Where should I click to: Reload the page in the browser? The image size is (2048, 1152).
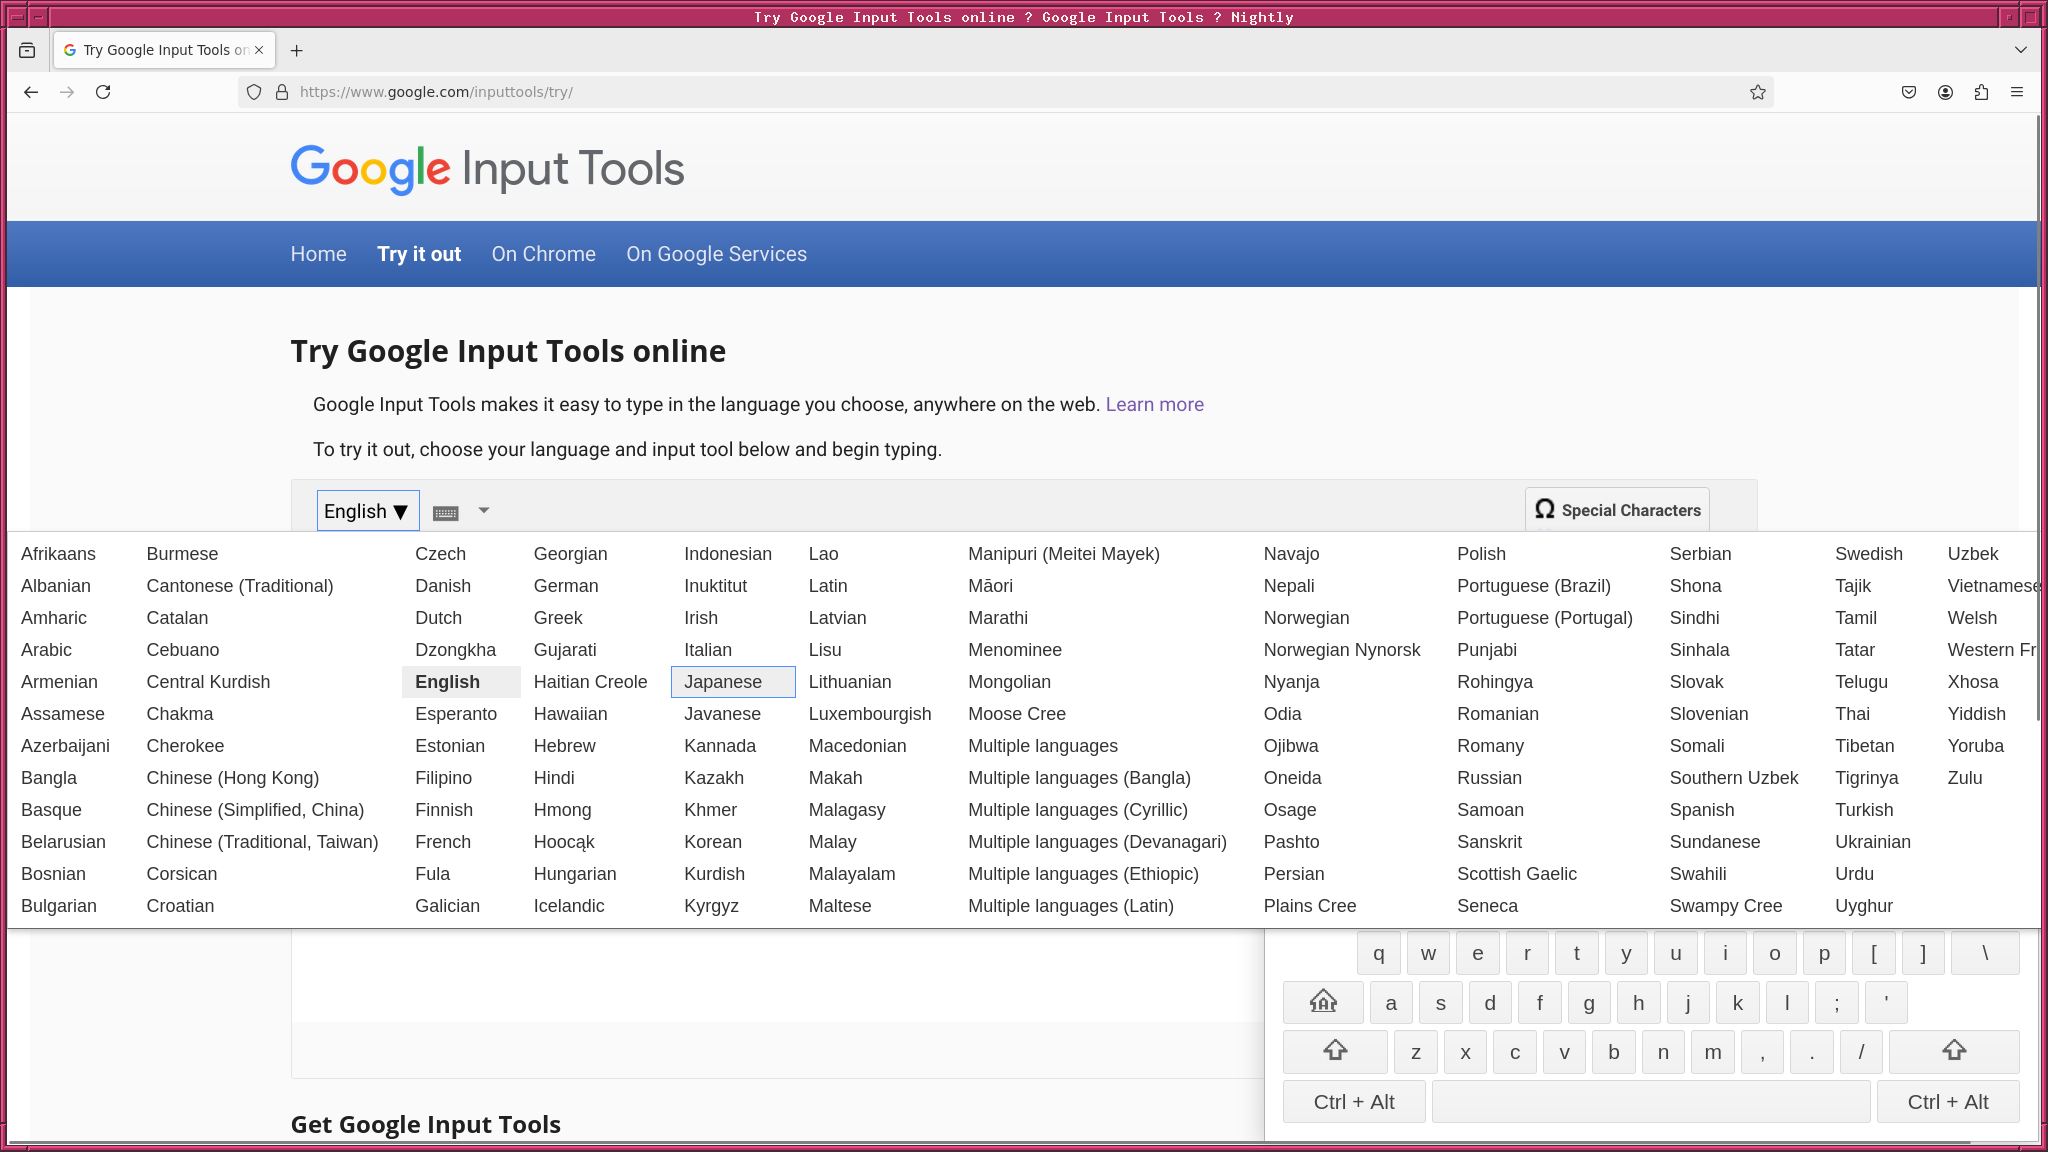(x=103, y=92)
